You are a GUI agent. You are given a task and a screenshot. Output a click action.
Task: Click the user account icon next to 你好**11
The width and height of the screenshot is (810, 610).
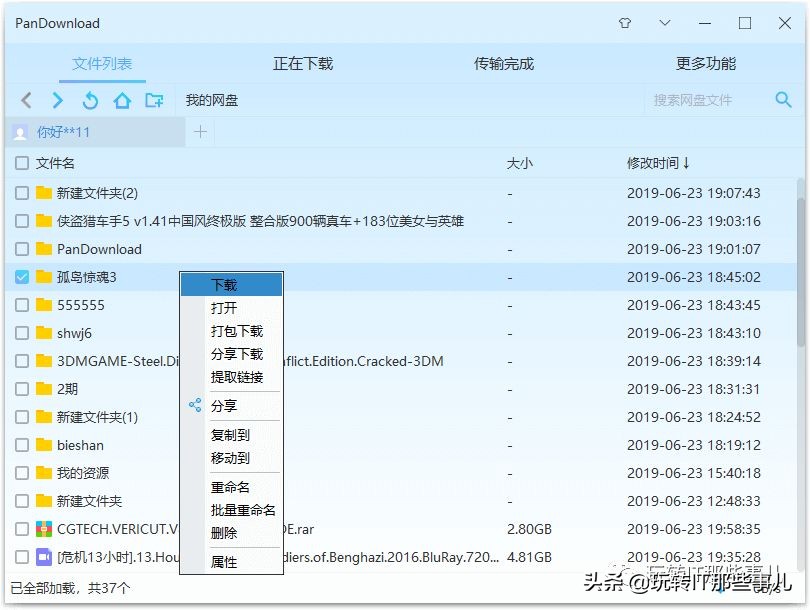(22, 131)
